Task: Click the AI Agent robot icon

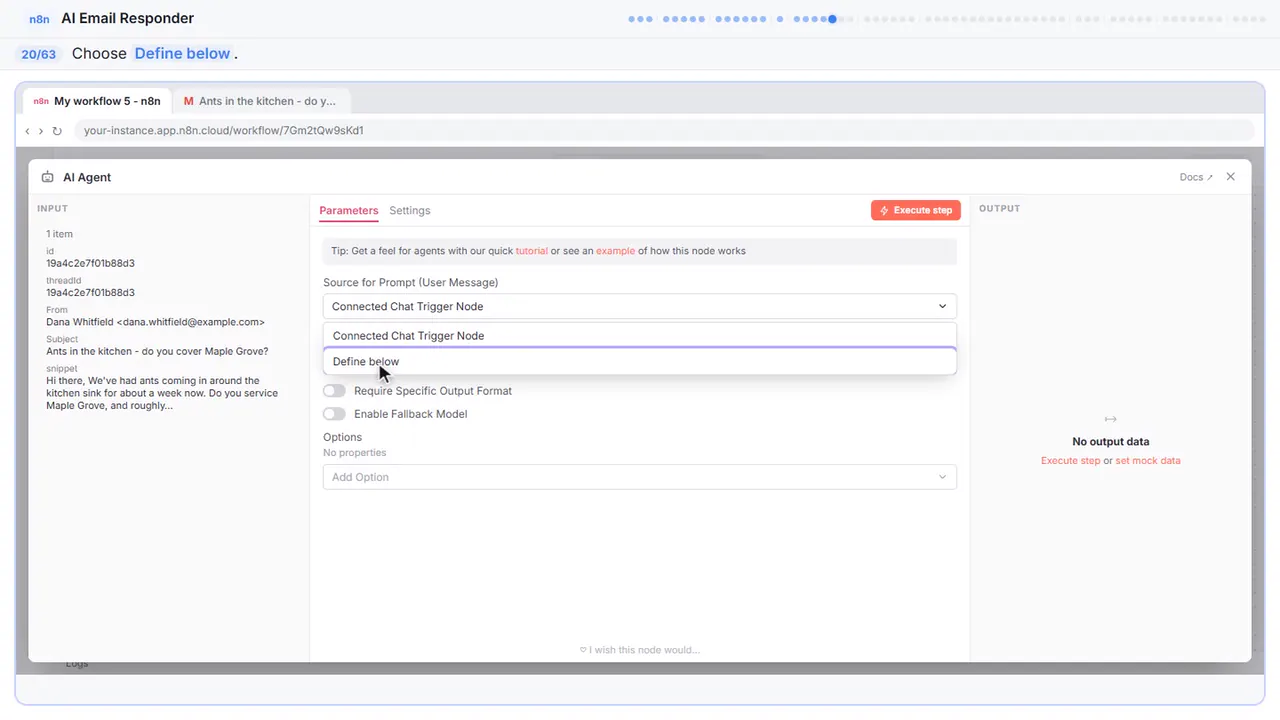Action: (x=47, y=177)
